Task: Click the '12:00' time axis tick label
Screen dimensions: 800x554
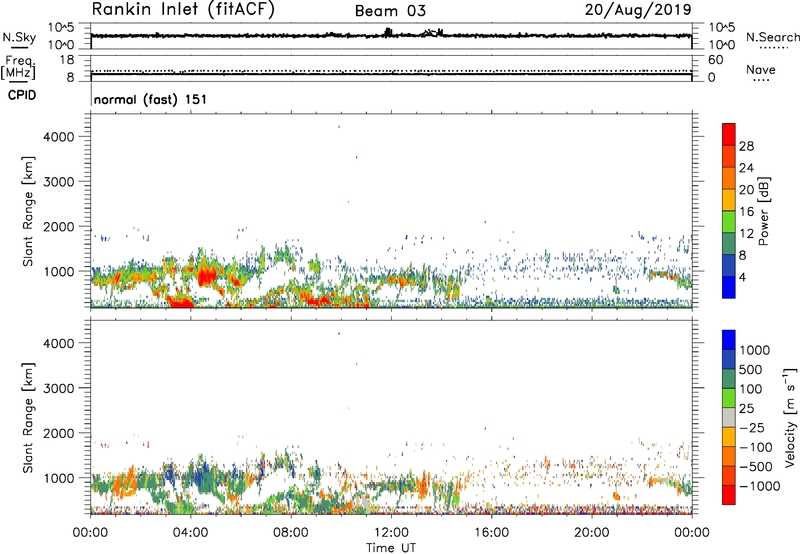Action: [x=391, y=533]
